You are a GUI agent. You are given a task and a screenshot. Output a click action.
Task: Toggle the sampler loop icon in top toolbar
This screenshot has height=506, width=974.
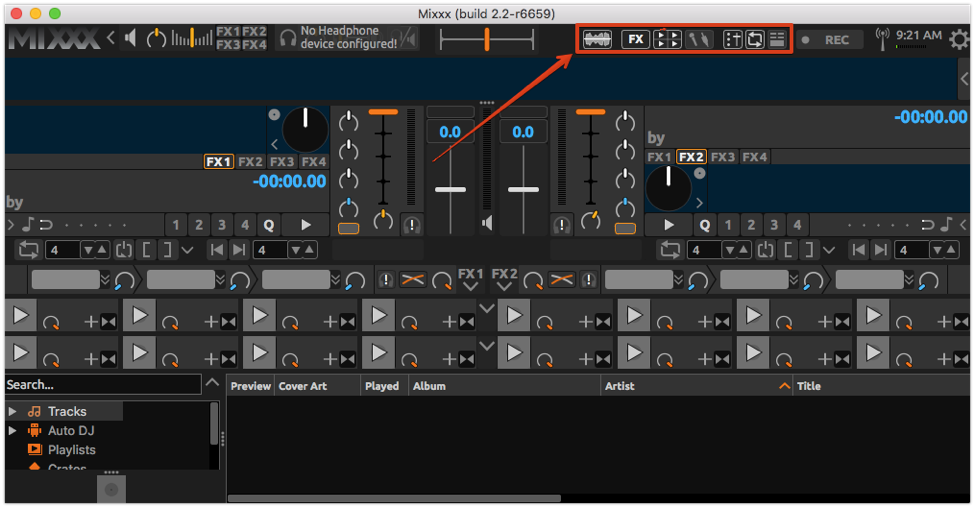coord(755,40)
